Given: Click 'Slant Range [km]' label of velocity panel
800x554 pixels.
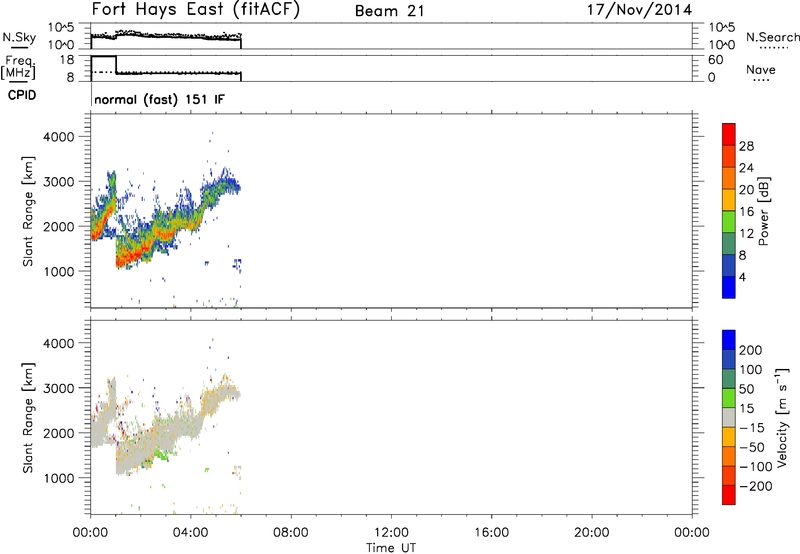Looking at the screenshot, I should (x=28, y=418).
